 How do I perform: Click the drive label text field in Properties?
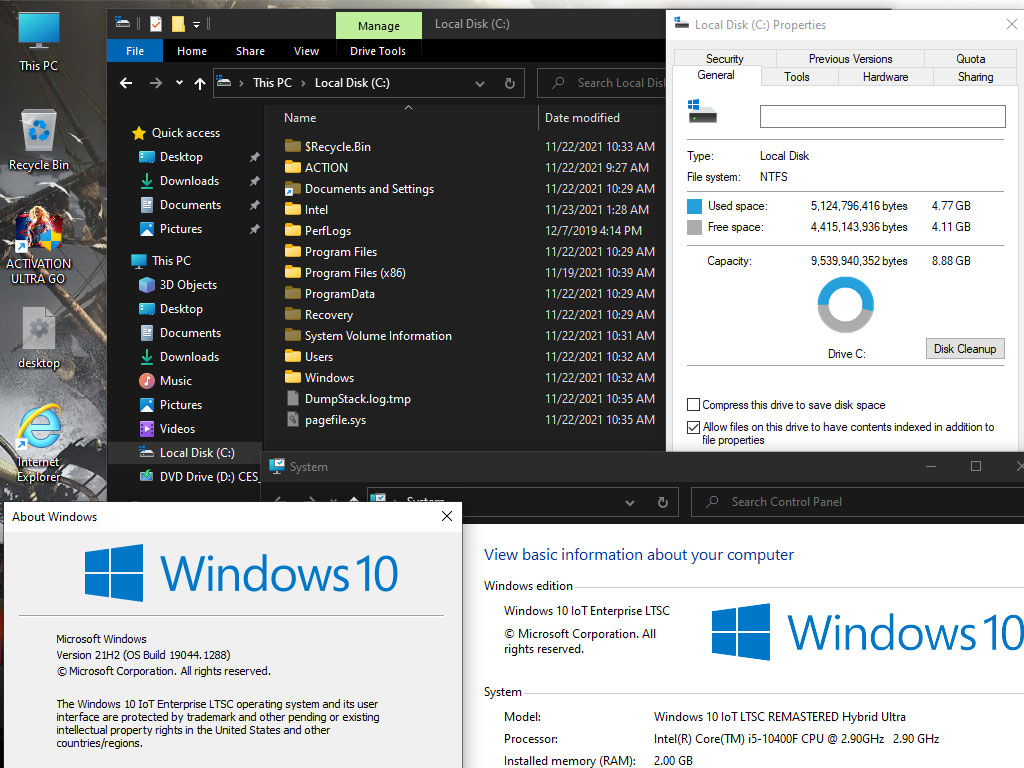(x=882, y=116)
